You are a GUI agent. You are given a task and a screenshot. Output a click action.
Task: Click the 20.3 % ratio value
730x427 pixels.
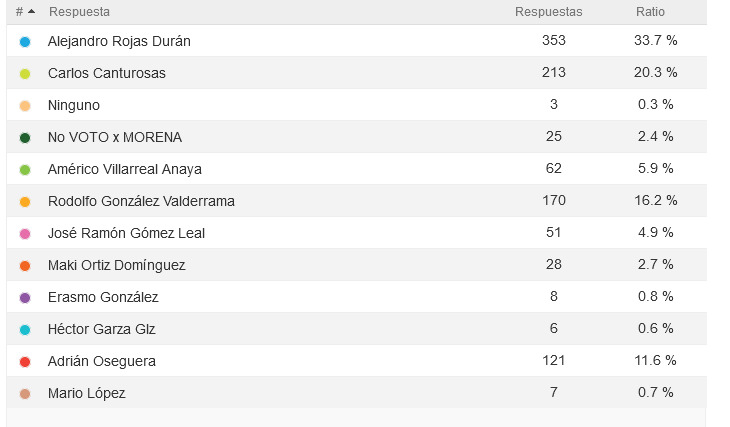(x=656, y=73)
